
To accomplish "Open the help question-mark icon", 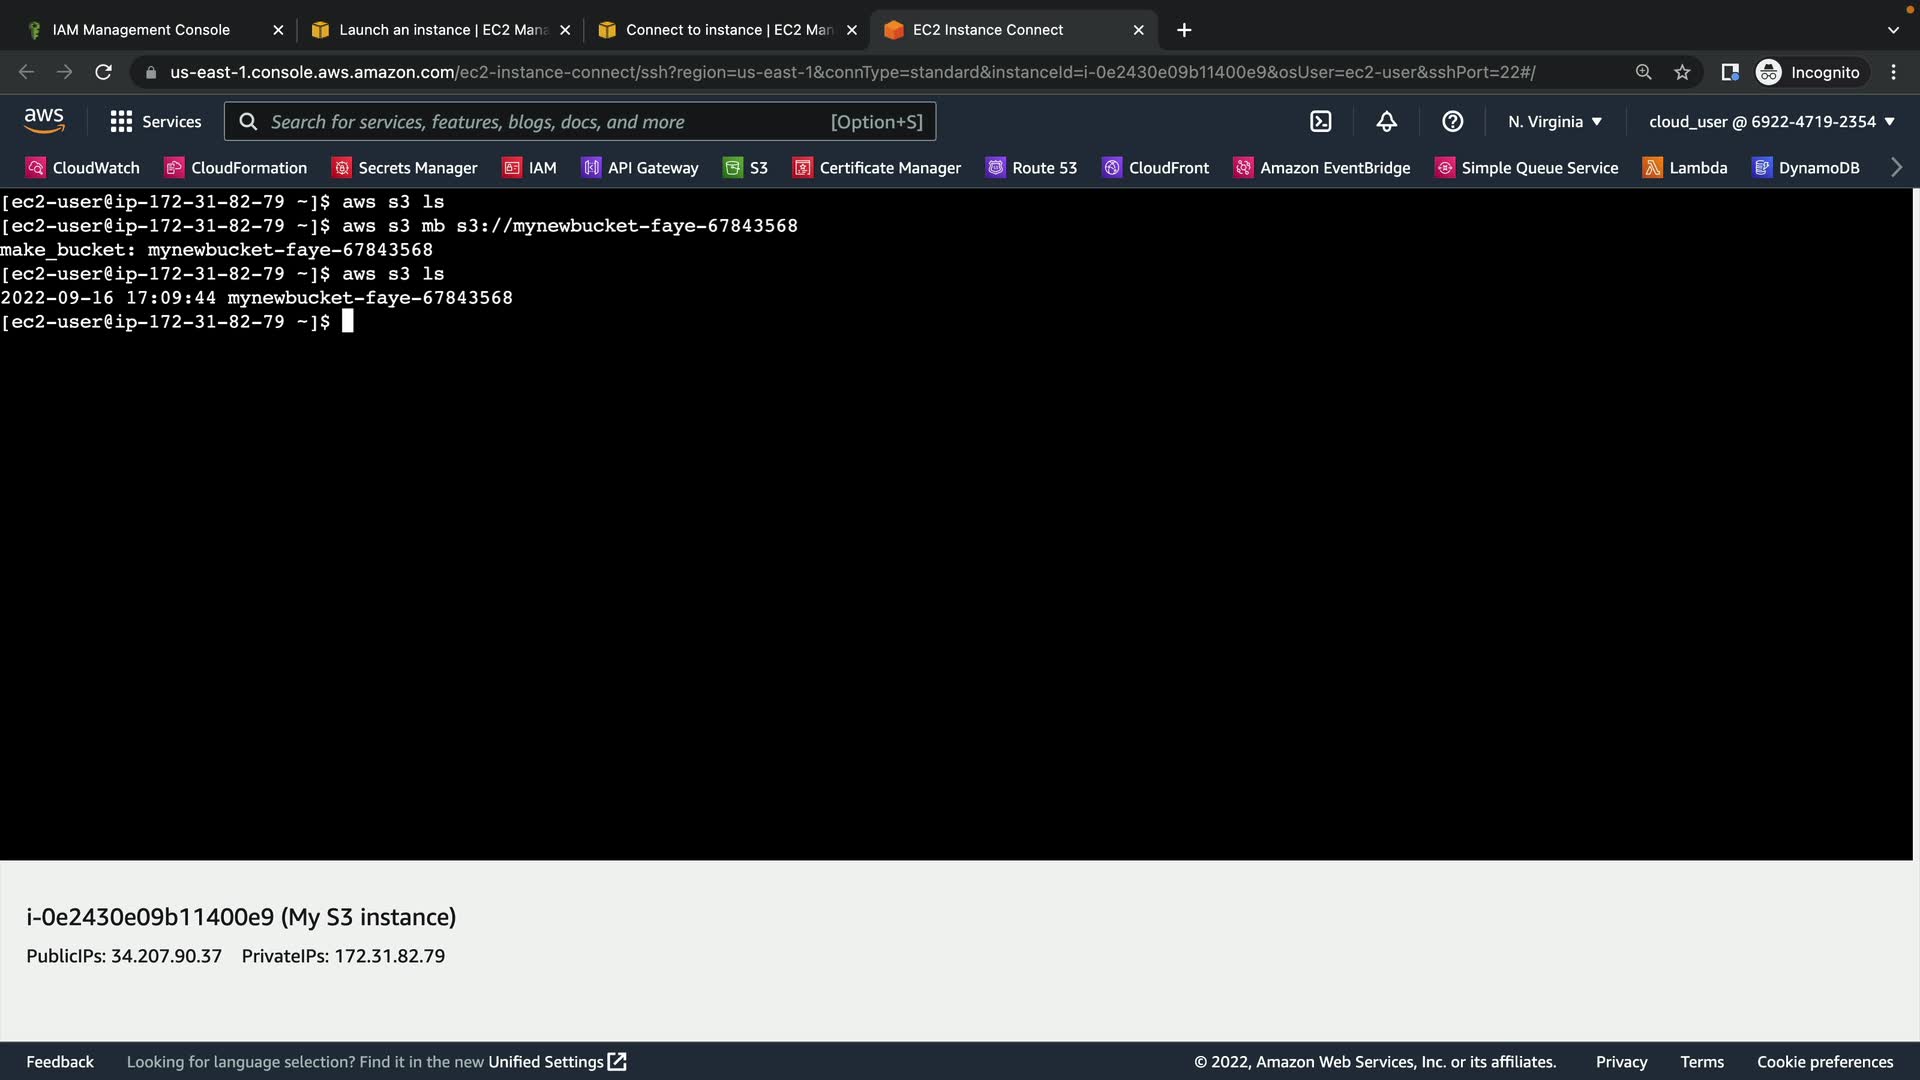I will click(1452, 121).
